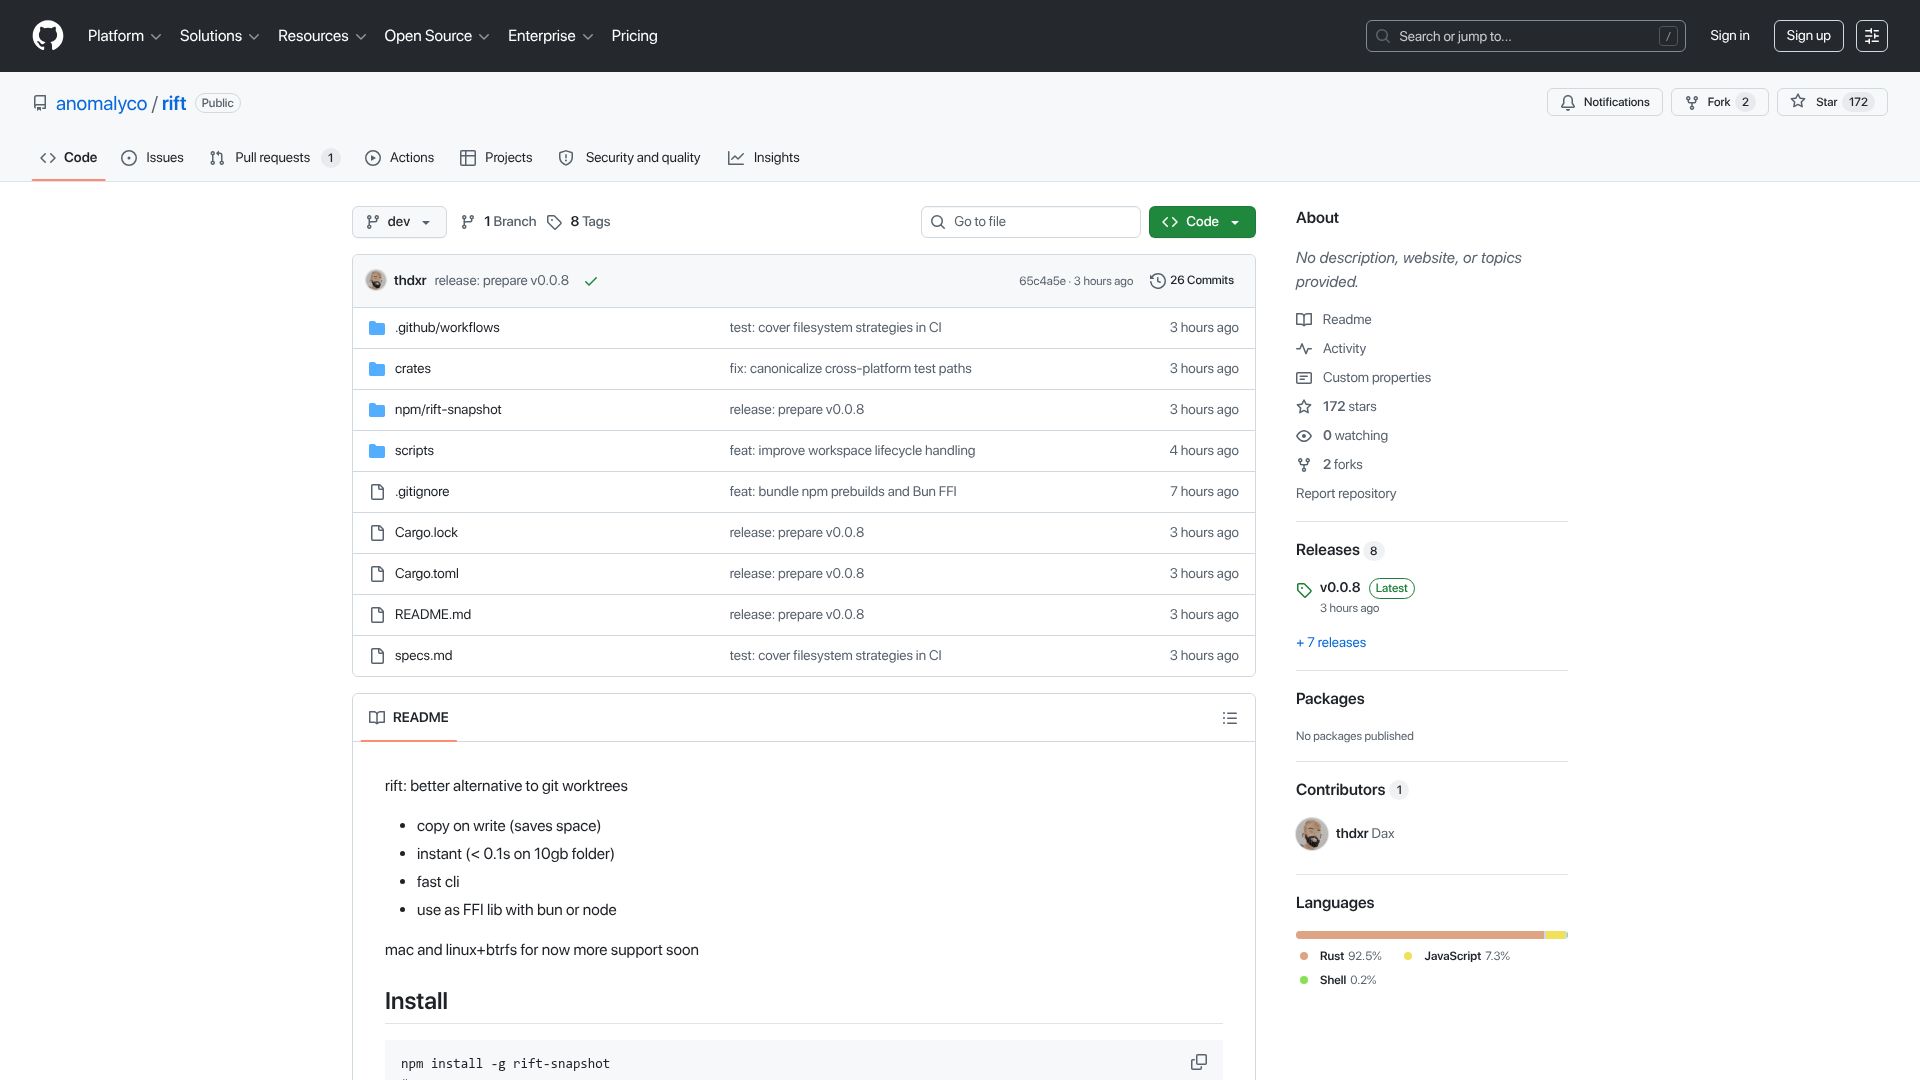Open the green Code dropdown
1920x1080 pixels.
pyautogui.click(x=1202, y=222)
